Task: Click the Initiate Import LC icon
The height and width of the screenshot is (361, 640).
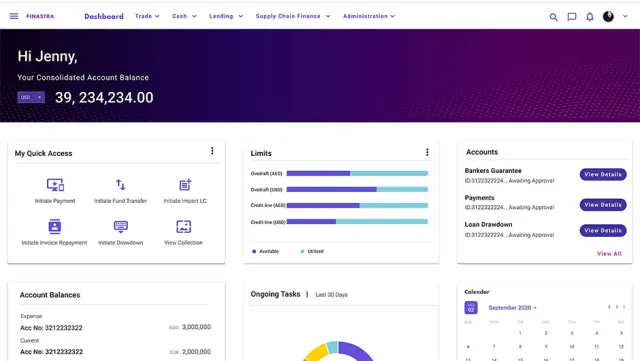Action: tap(185, 185)
